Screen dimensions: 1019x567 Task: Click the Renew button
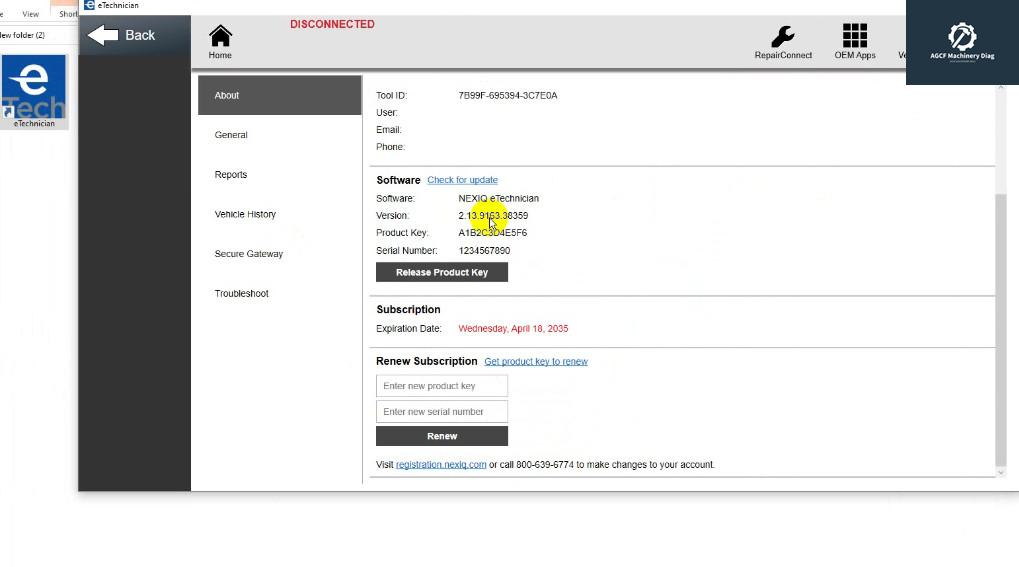(x=442, y=436)
